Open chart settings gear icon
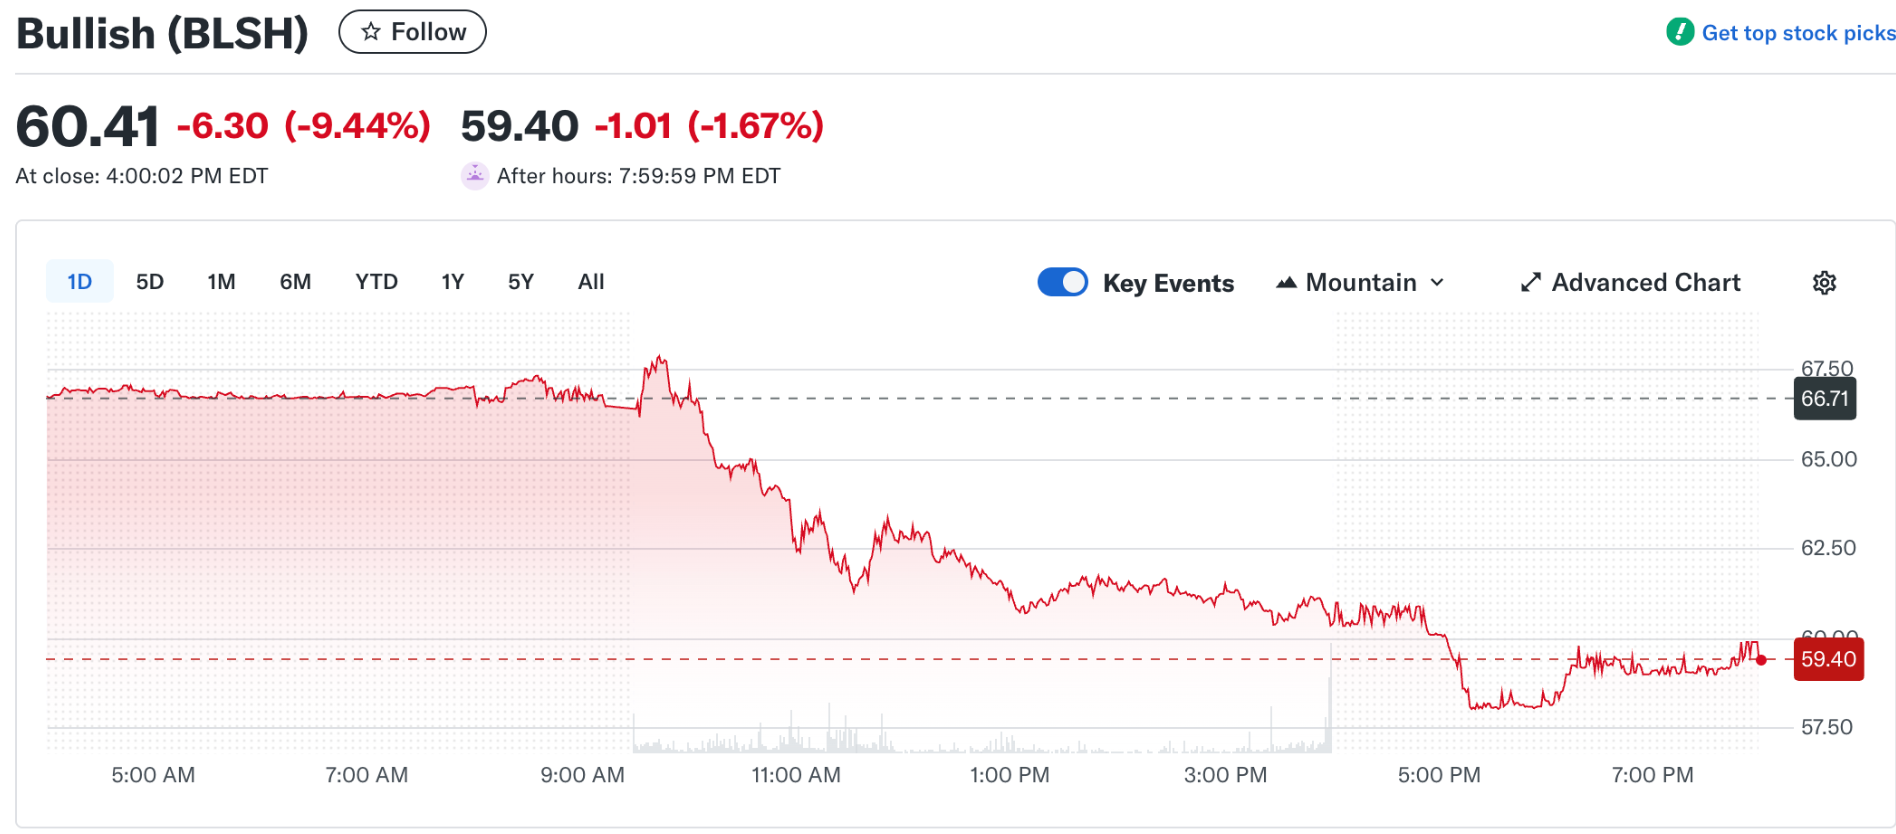 [x=1824, y=283]
